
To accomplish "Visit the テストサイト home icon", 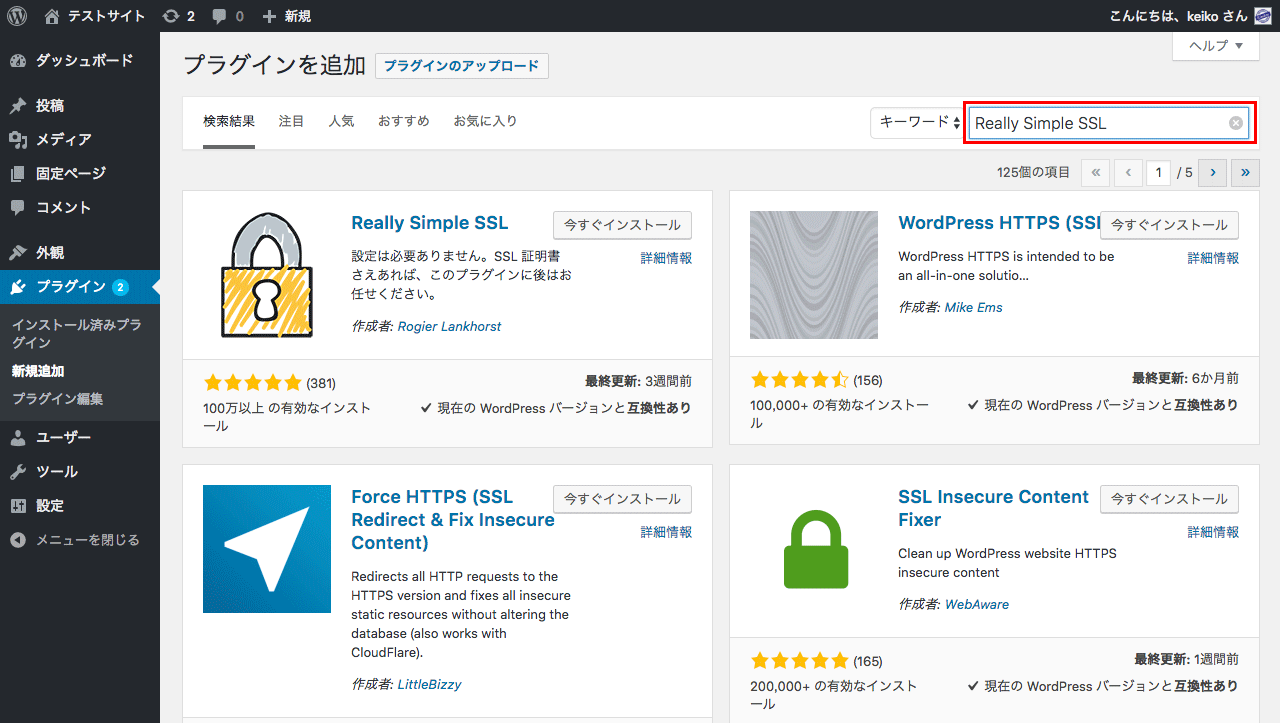I will pyautogui.click(x=52, y=16).
